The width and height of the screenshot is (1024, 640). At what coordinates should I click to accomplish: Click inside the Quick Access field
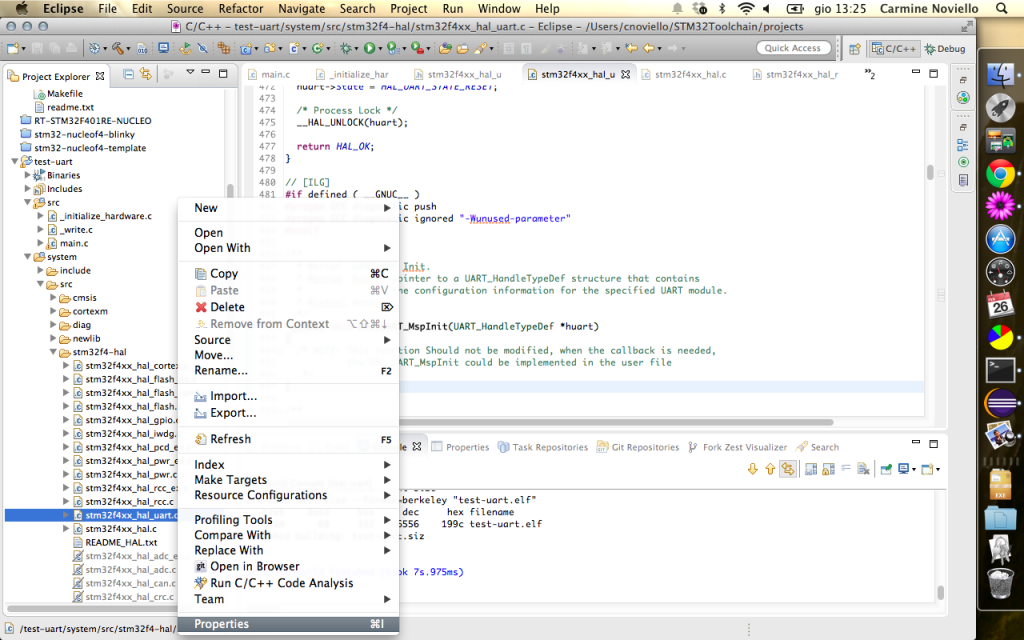[x=793, y=48]
